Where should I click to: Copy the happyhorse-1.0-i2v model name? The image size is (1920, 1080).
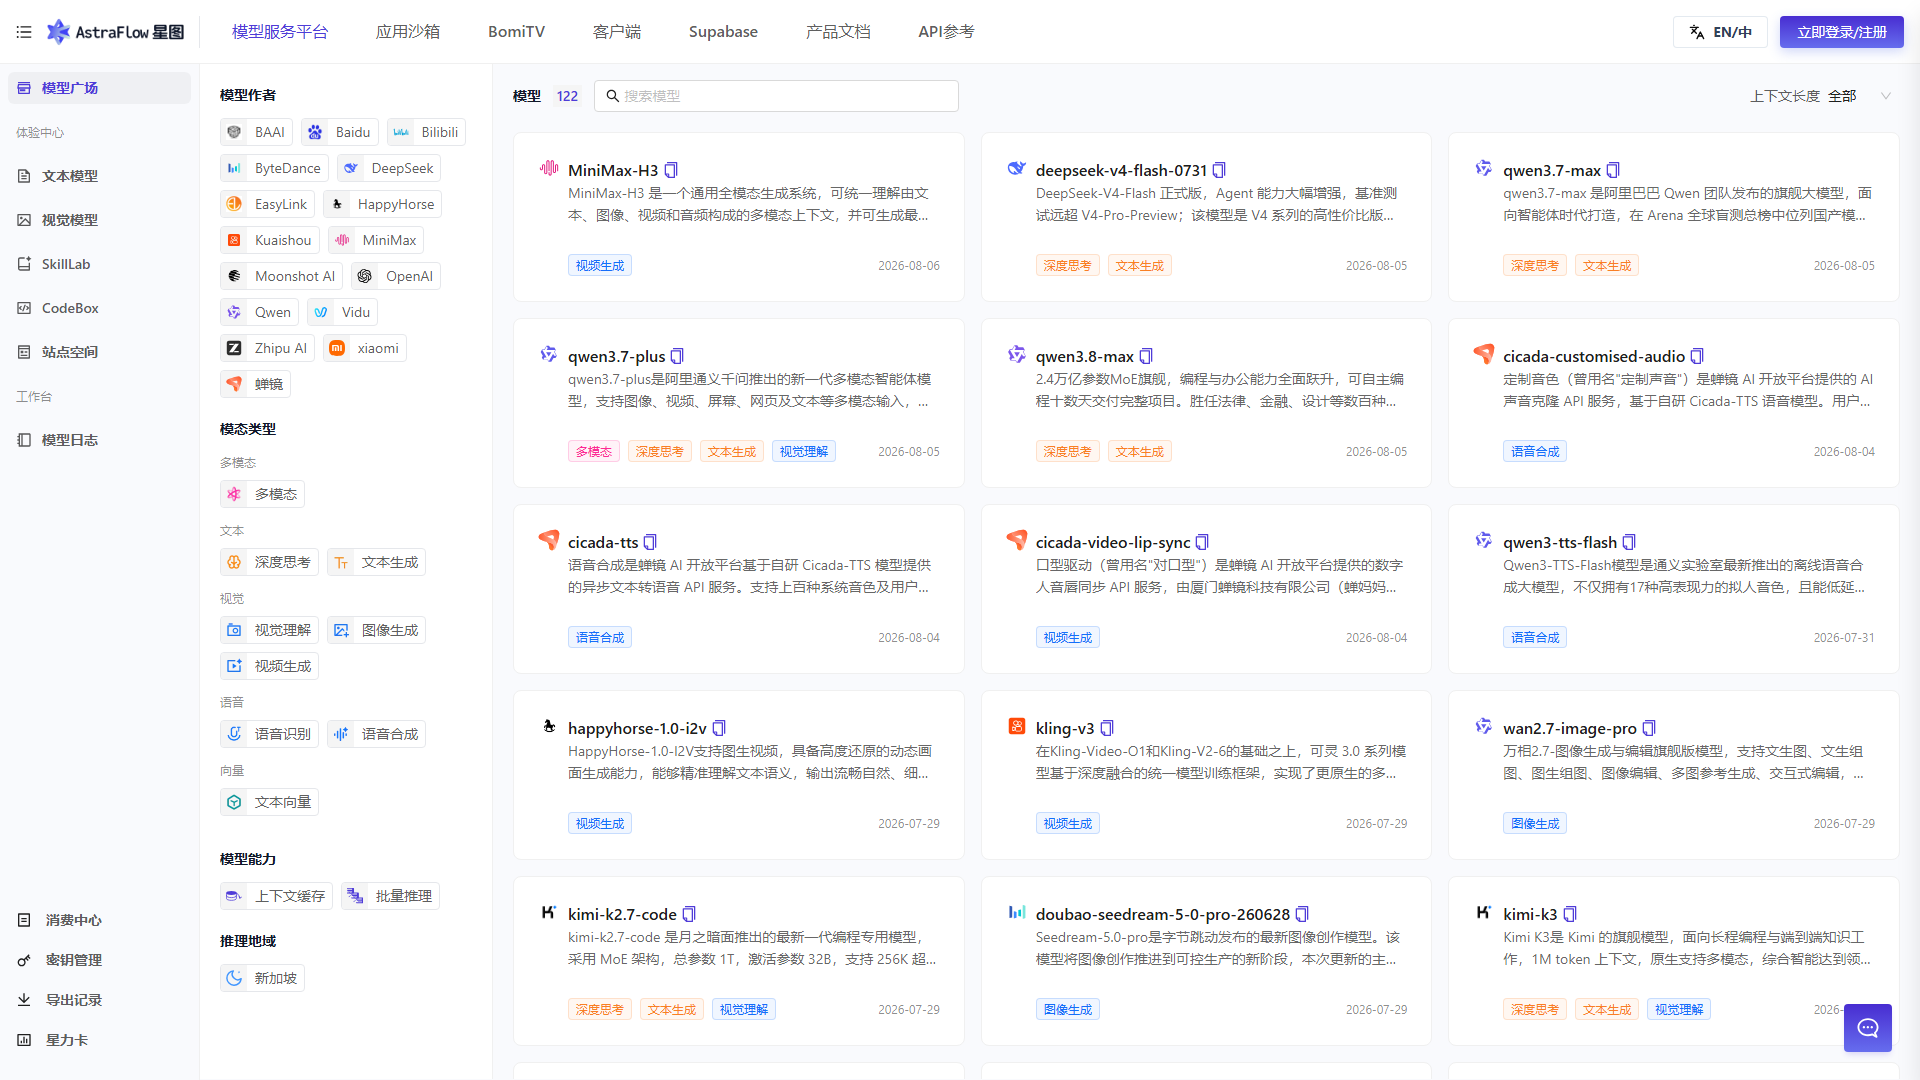[719, 729]
